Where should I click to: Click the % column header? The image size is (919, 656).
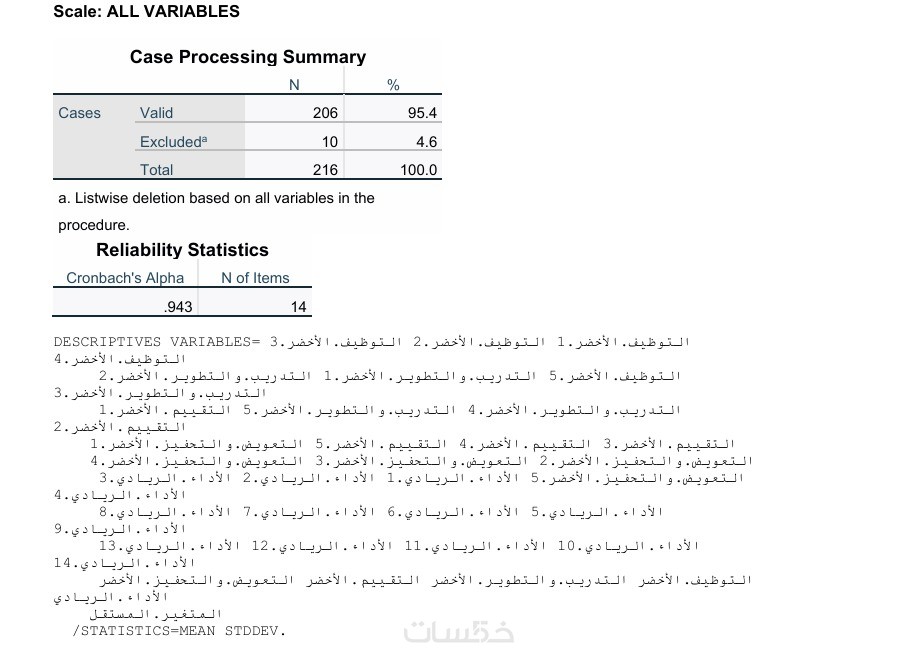tap(393, 85)
